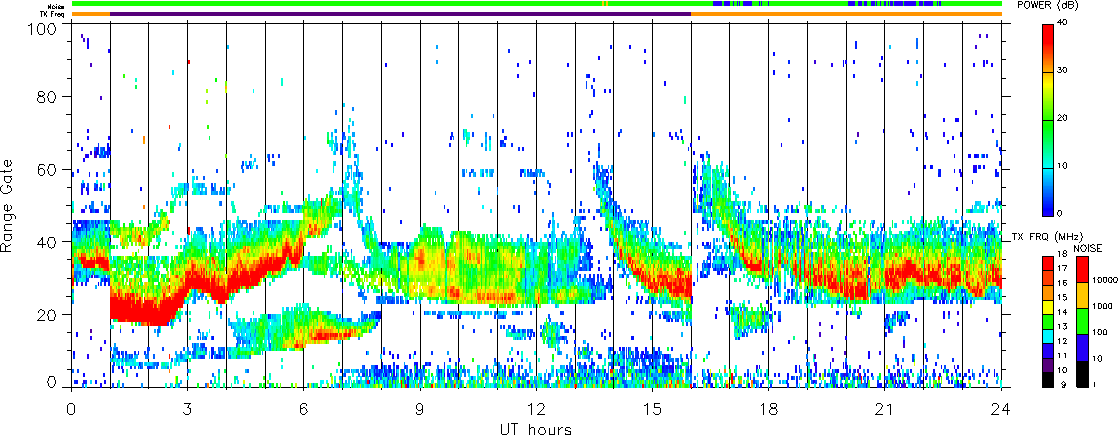Click the 6 tick label on the UT hours axis
Screen dimensions: 1118x435
pos(303,410)
